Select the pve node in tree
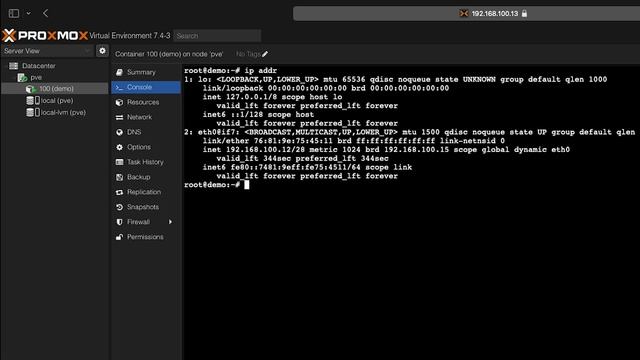 click(36, 77)
